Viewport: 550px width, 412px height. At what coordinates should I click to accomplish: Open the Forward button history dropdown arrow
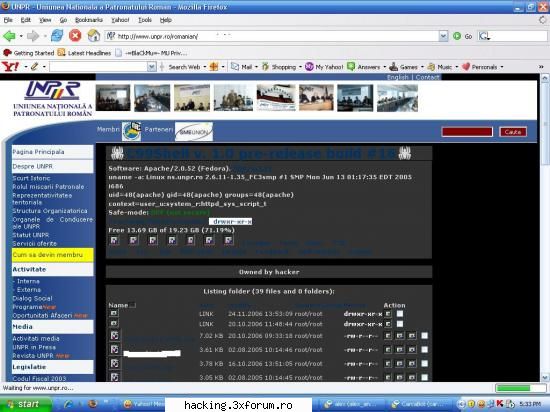click(x=45, y=36)
